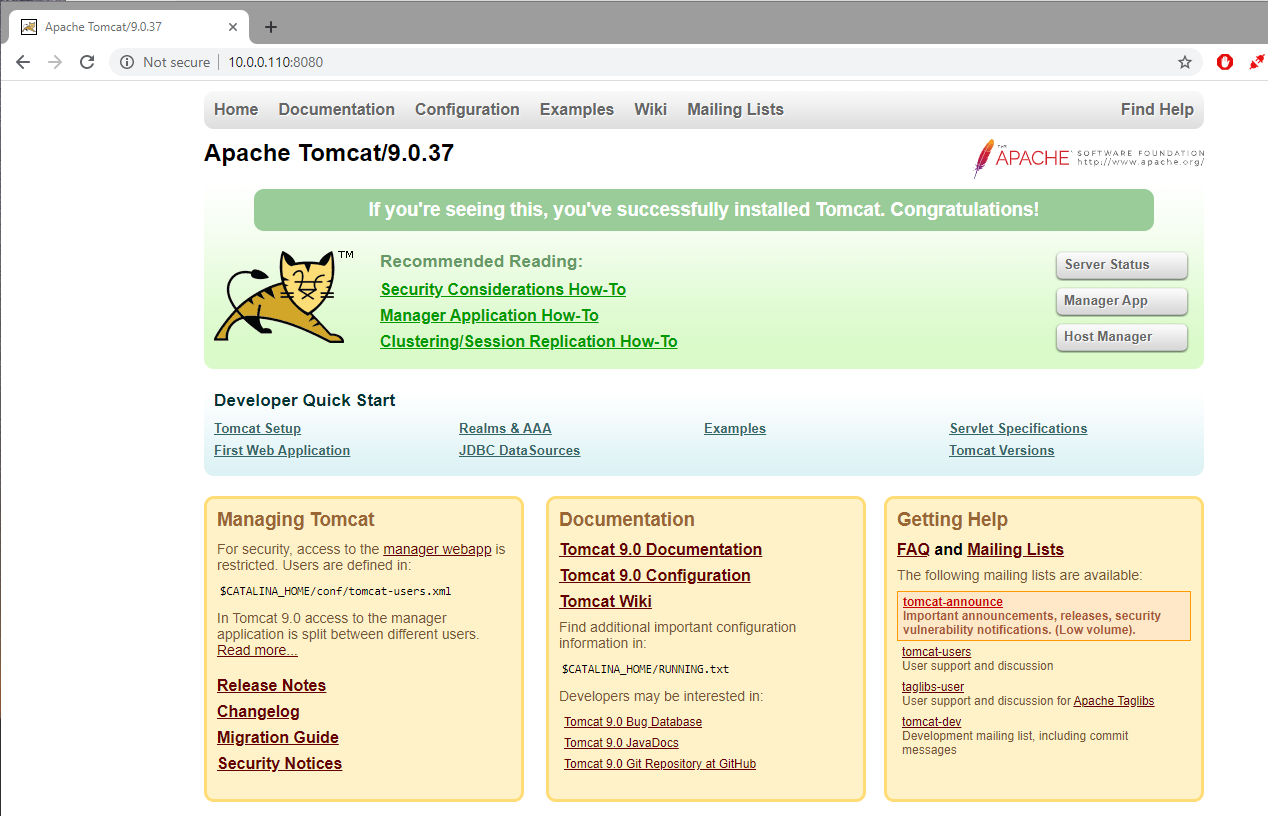Open the Tomcat 9.0 JavaDocs link
Screen dimensions: 1268x816
(x=621, y=743)
